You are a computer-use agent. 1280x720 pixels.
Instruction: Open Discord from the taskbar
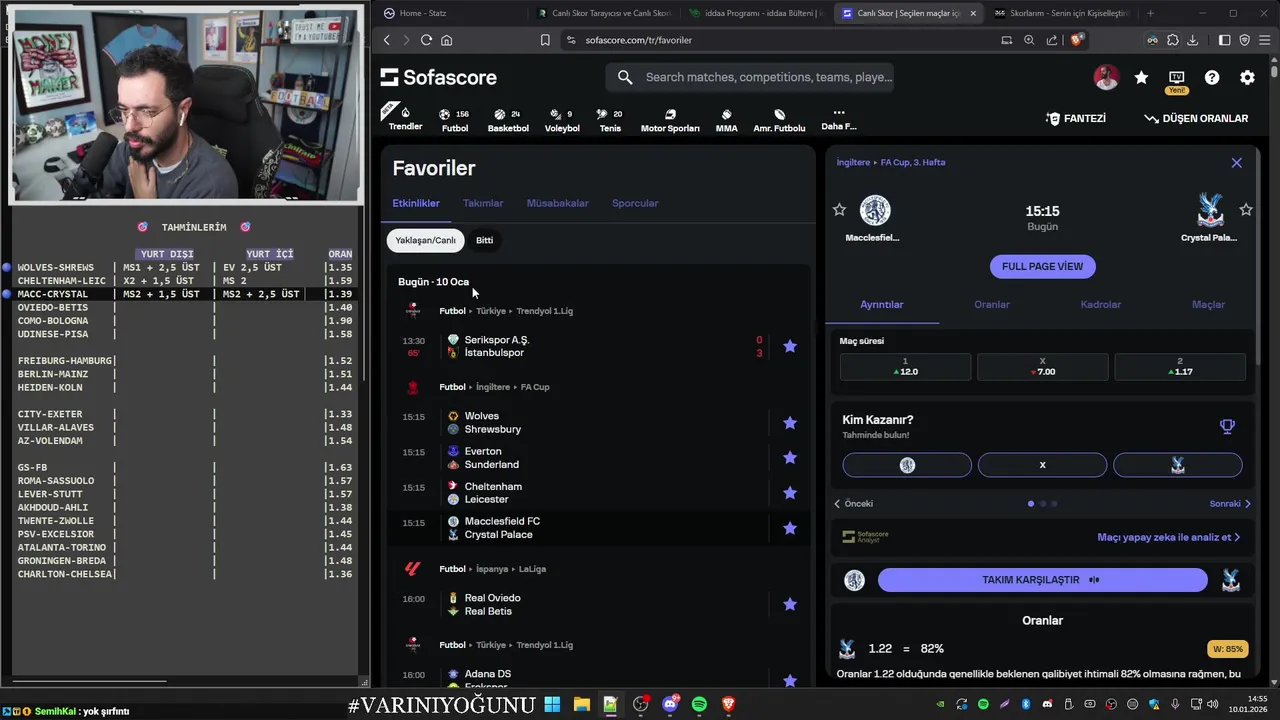coord(670,705)
